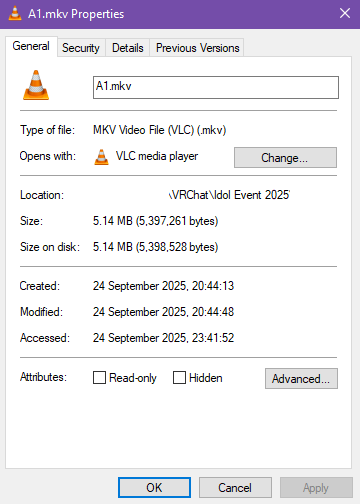Click the Cancel button
Screen dimensions: 360x504
(x=235, y=488)
